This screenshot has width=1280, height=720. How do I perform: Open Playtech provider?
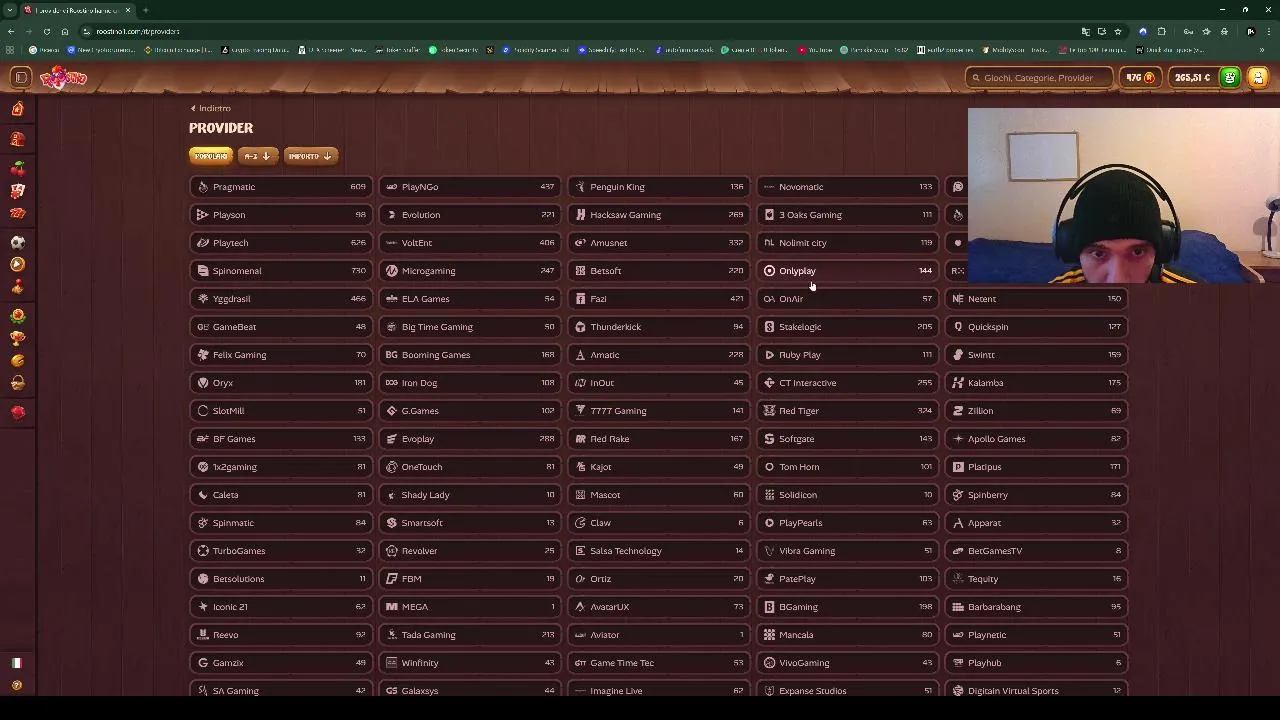click(280, 243)
